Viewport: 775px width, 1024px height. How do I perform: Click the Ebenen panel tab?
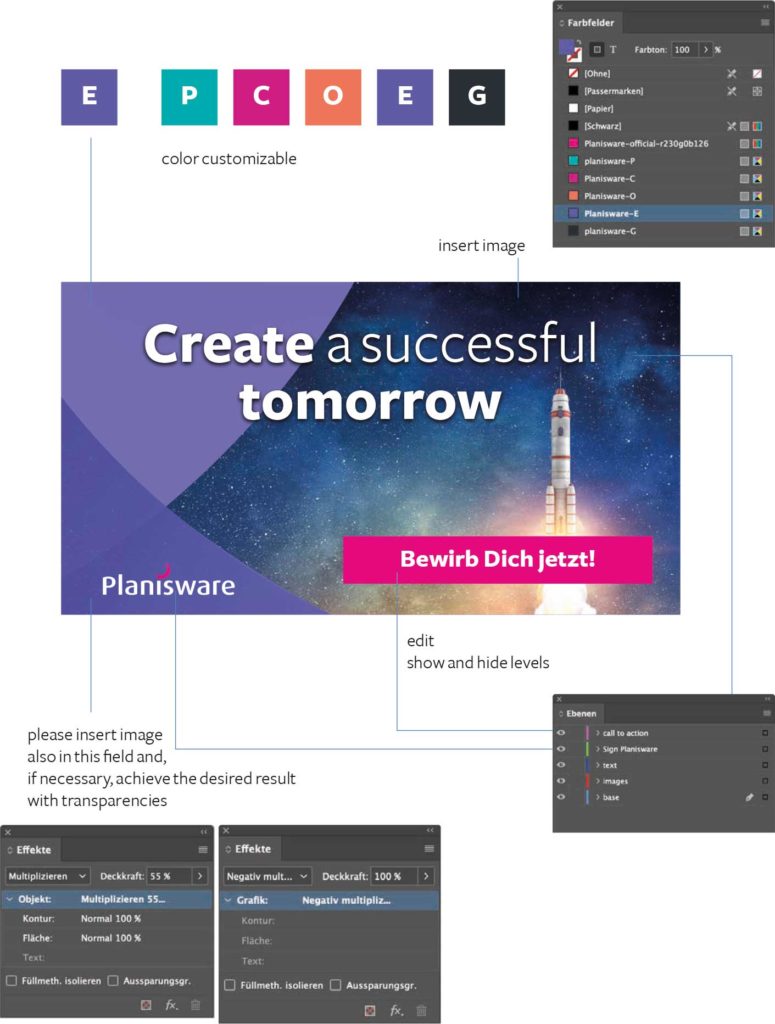click(580, 713)
